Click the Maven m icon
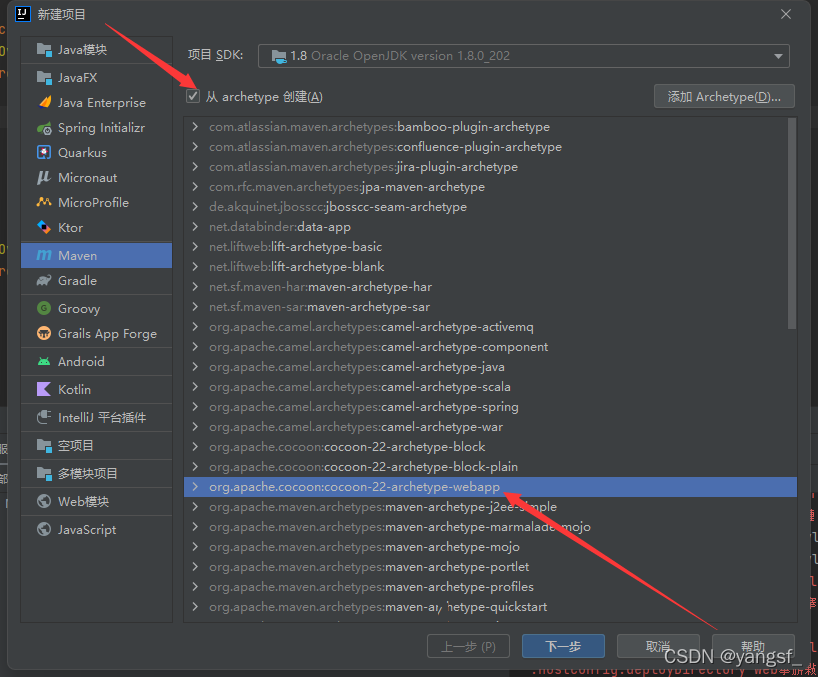This screenshot has width=818, height=677. point(44,255)
